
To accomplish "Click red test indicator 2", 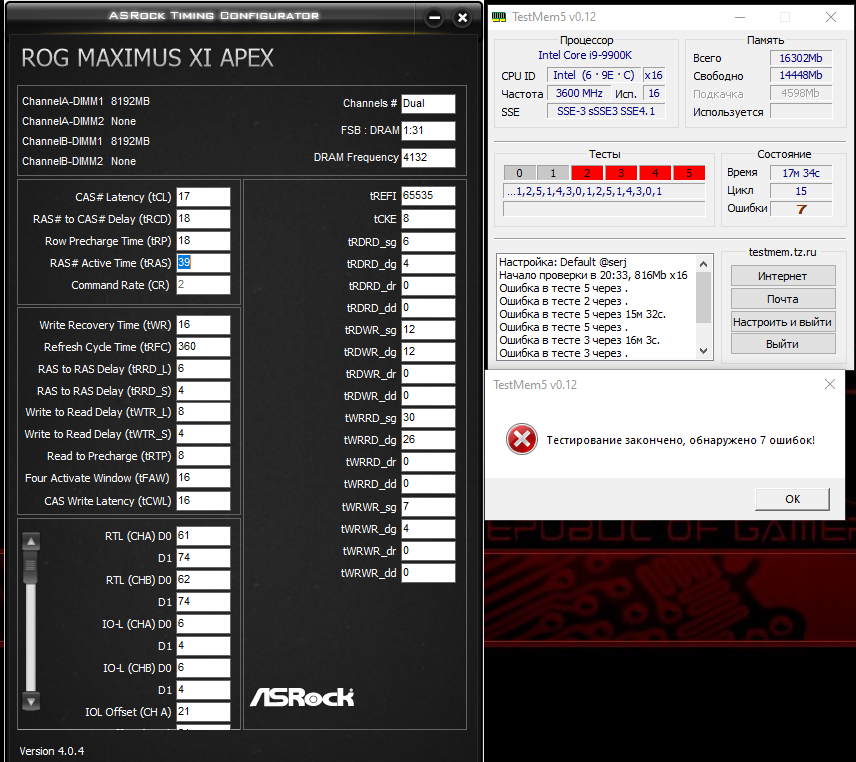I will (587, 173).
